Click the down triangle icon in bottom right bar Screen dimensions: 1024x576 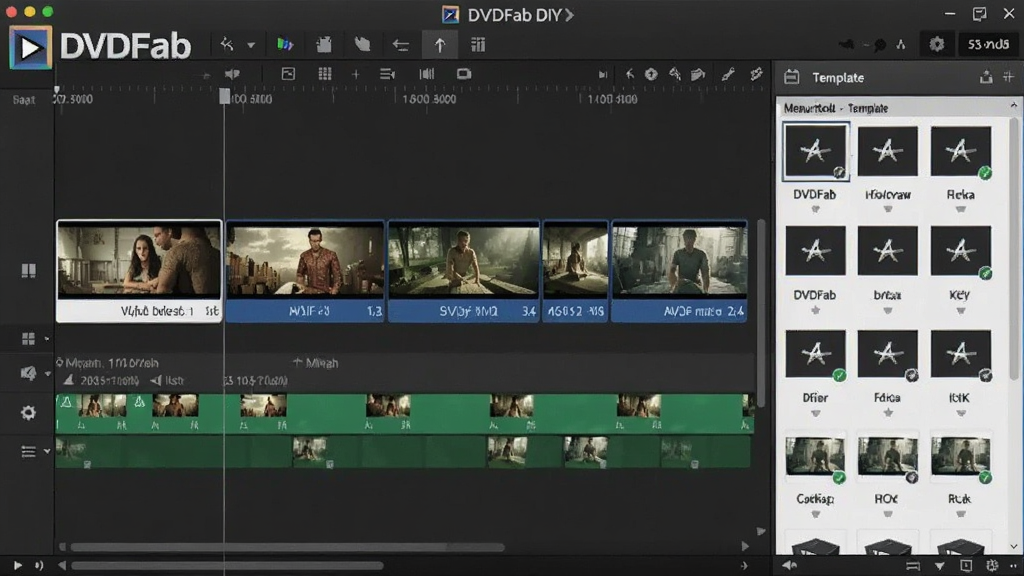[940, 566]
